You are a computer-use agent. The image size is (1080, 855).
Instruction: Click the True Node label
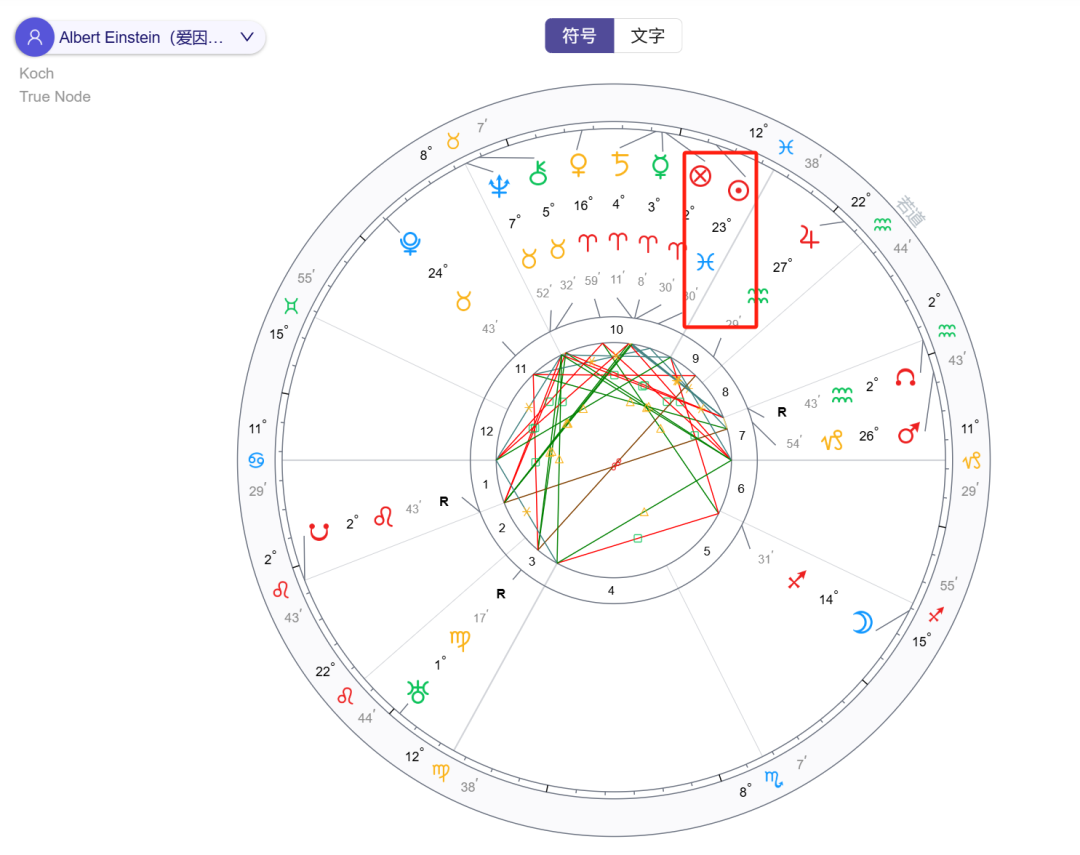(x=55, y=97)
